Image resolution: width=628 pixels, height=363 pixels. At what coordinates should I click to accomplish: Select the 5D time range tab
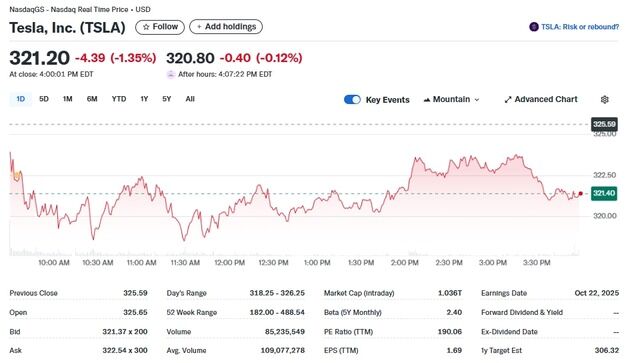(x=44, y=99)
